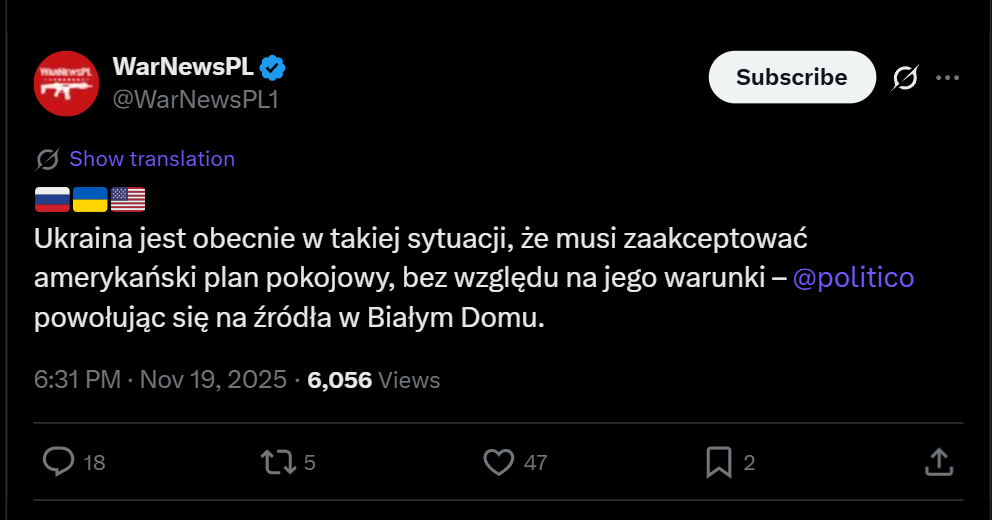Click the Russian flag emoji
Screen dimensions: 992x520
(x=52, y=199)
